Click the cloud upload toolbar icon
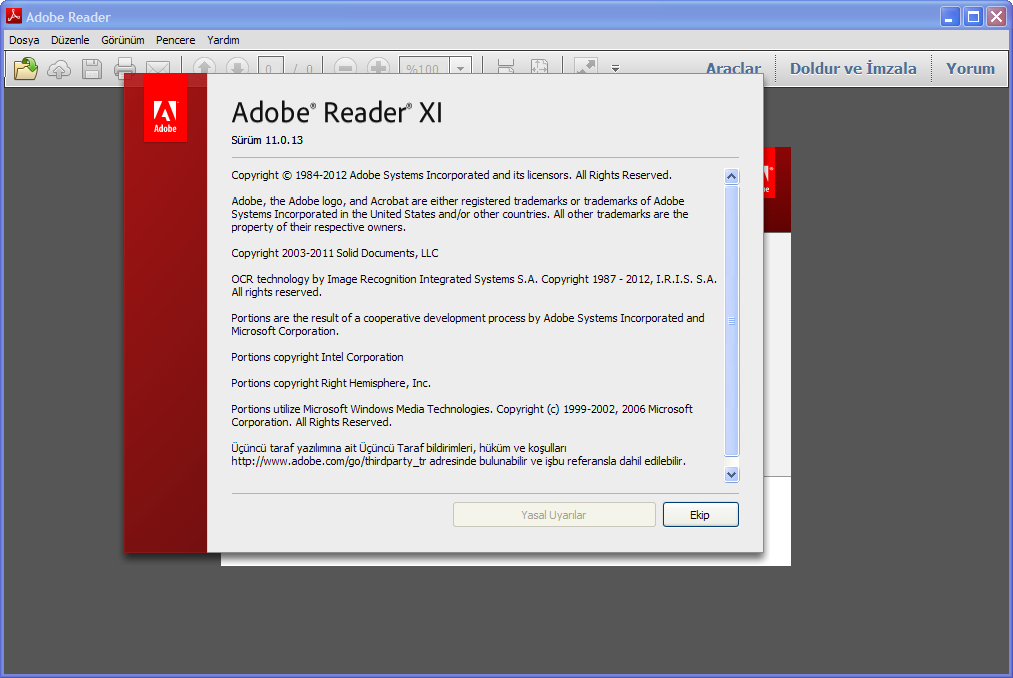Image resolution: width=1013 pixels, height=678 pixels. point(59,69)
